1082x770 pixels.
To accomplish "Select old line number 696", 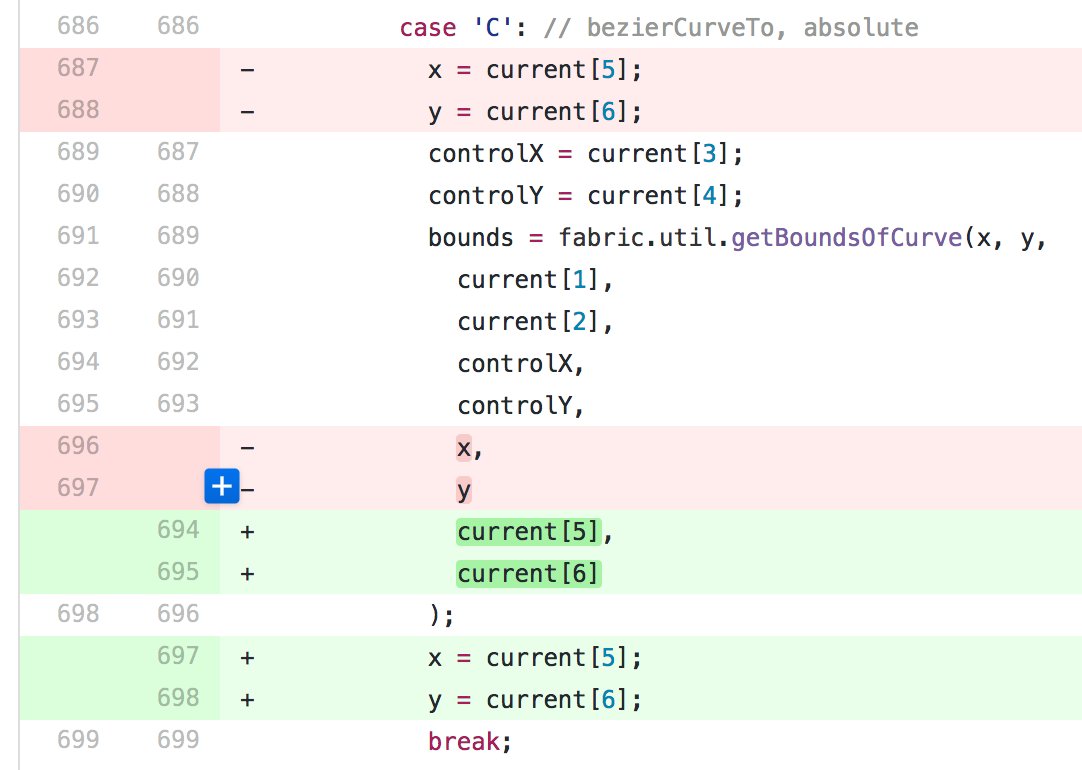I will click(78, 446).
